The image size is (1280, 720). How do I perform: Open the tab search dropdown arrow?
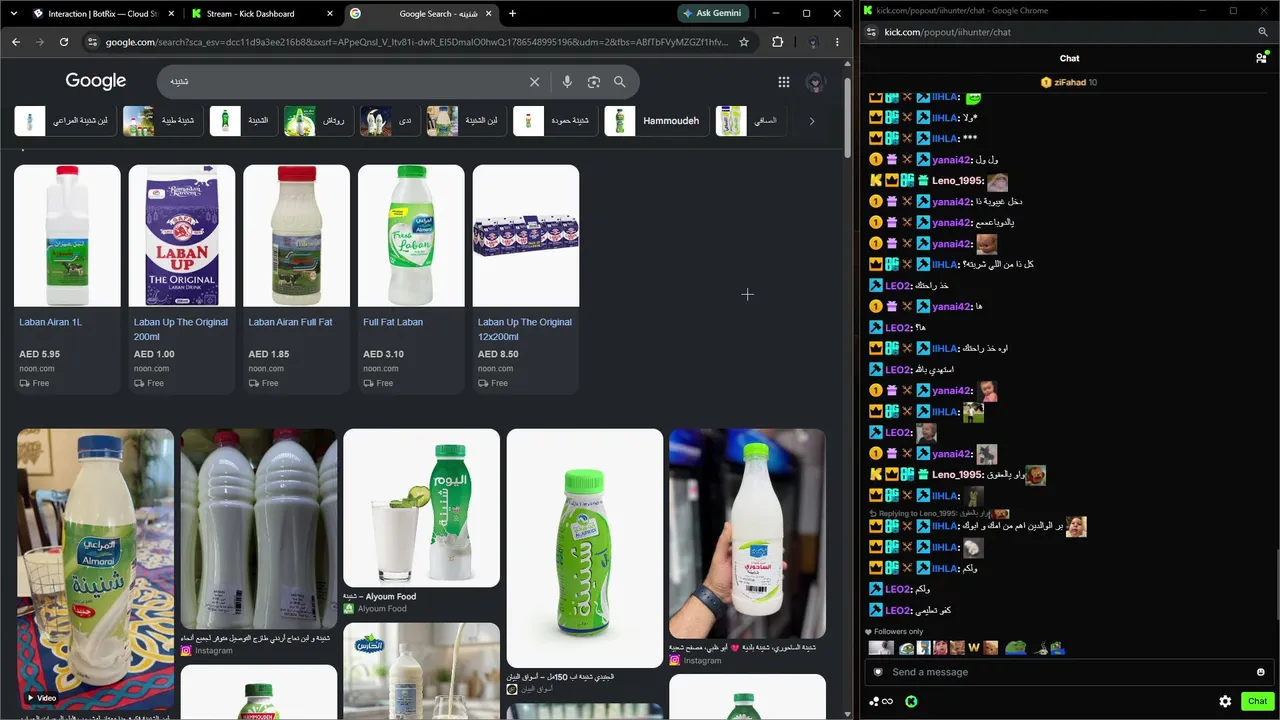pyautogui.click(x=14, y=14)
